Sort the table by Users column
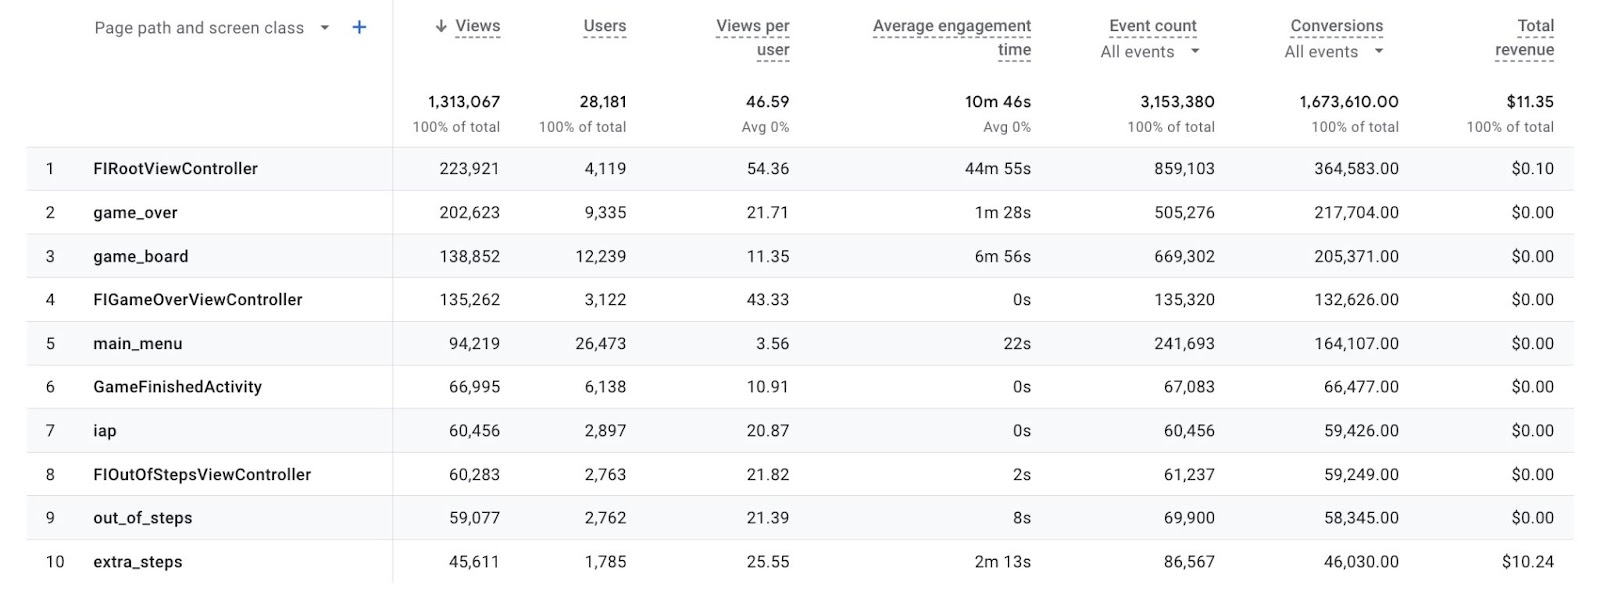Image resolution: width=1600 pixels, height=599 pixels. (x=605, y=25)
